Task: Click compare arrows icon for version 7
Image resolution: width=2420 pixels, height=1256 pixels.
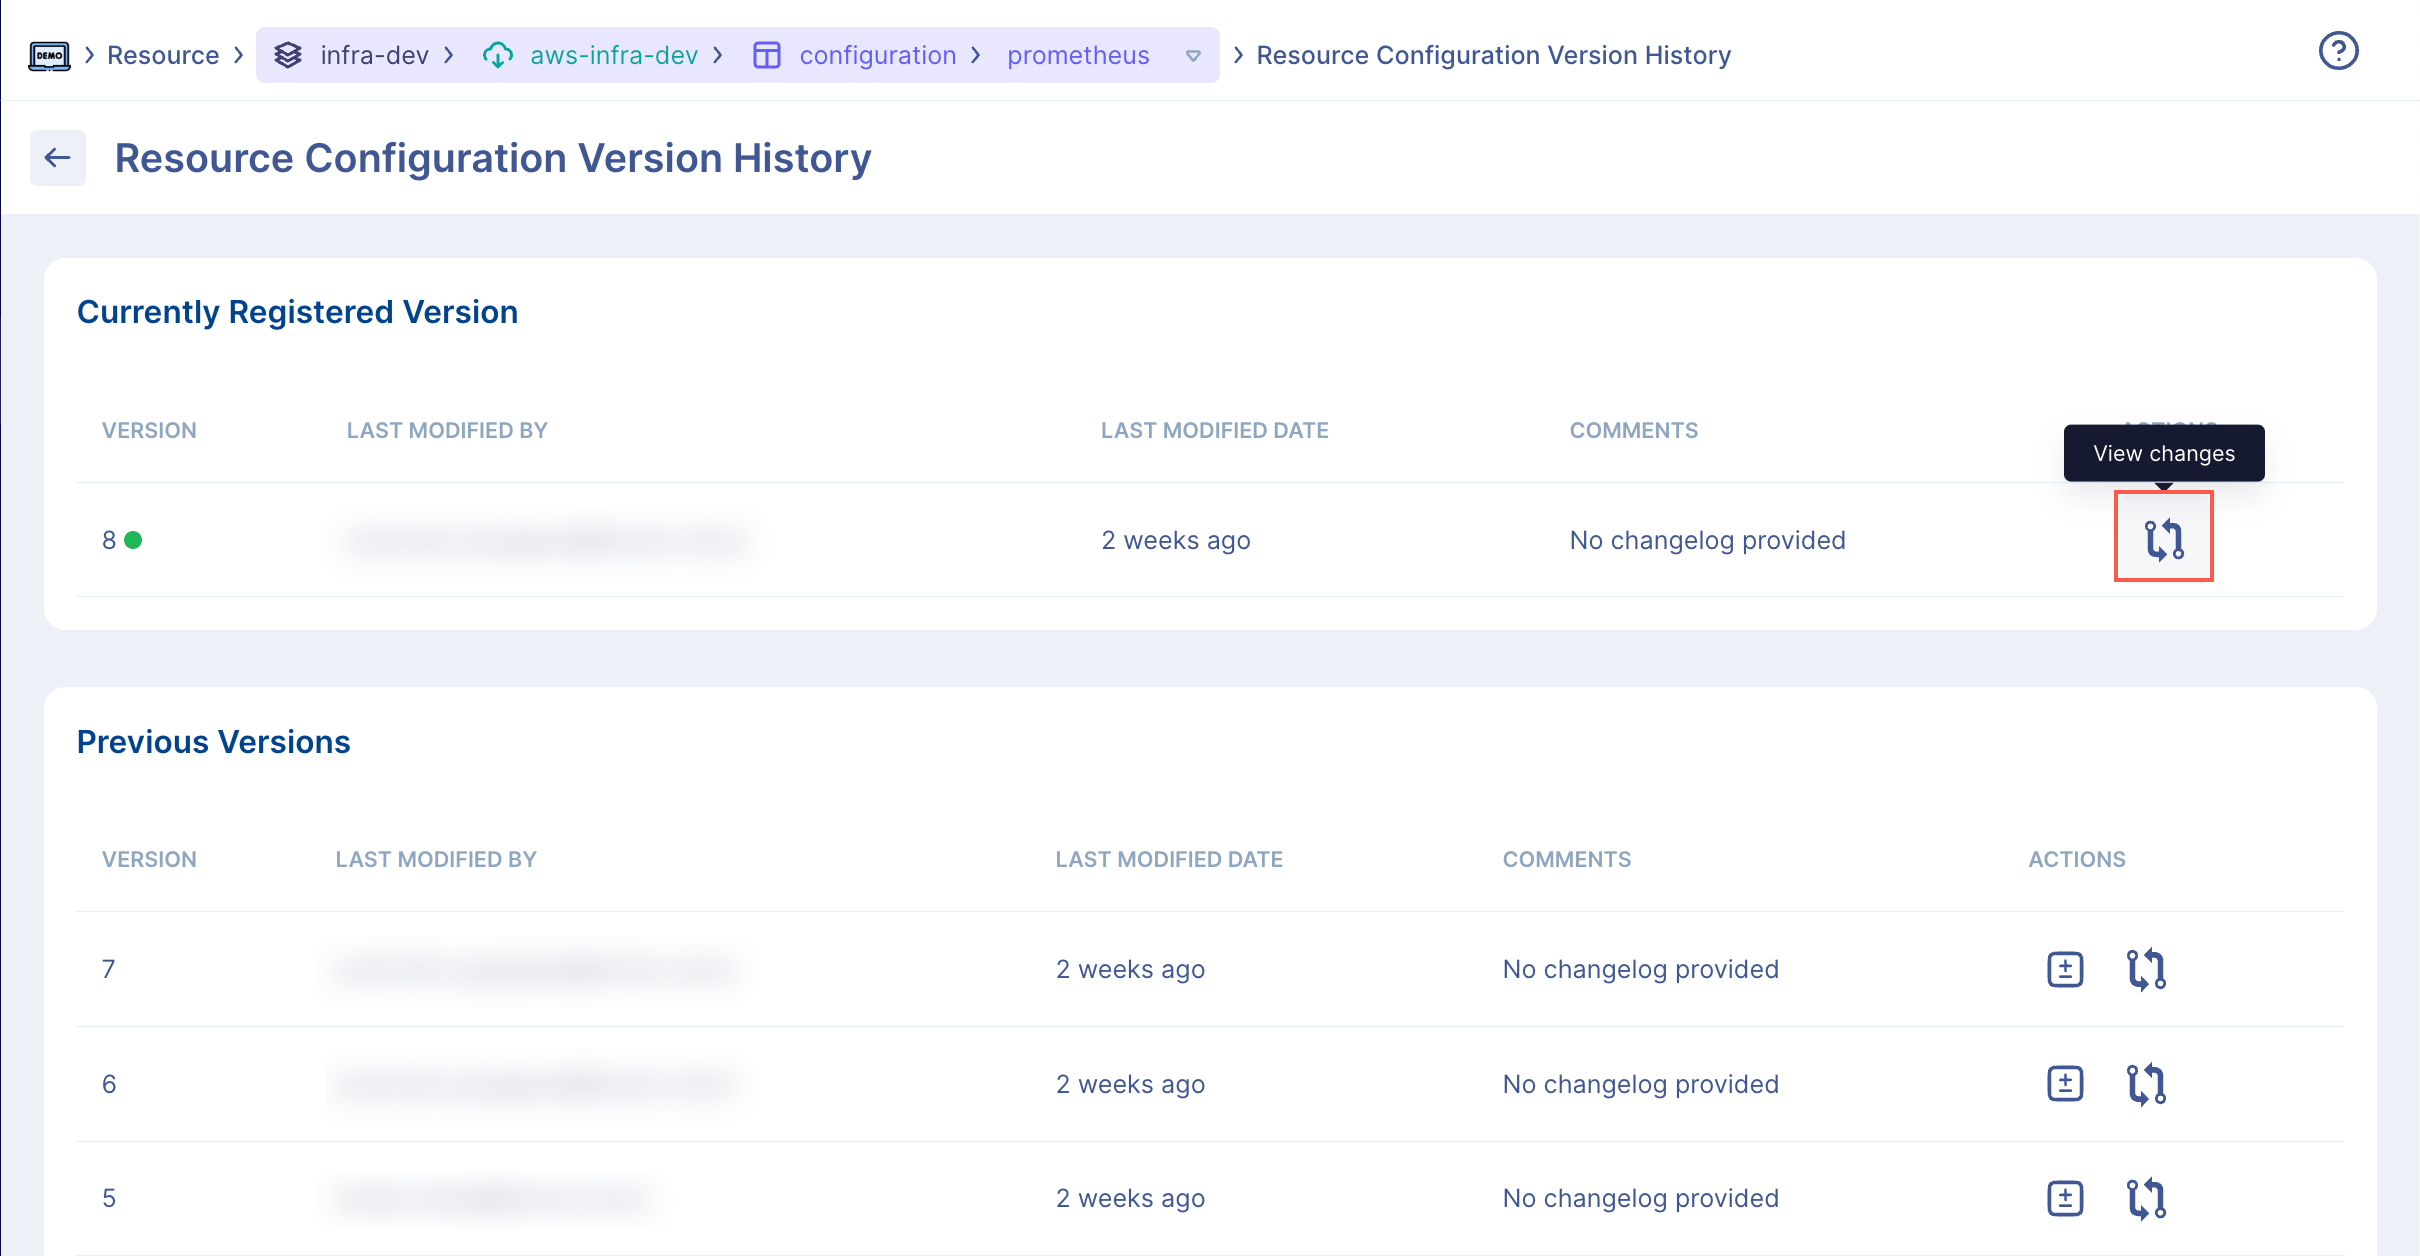Action: click(x=2146, y=969)
